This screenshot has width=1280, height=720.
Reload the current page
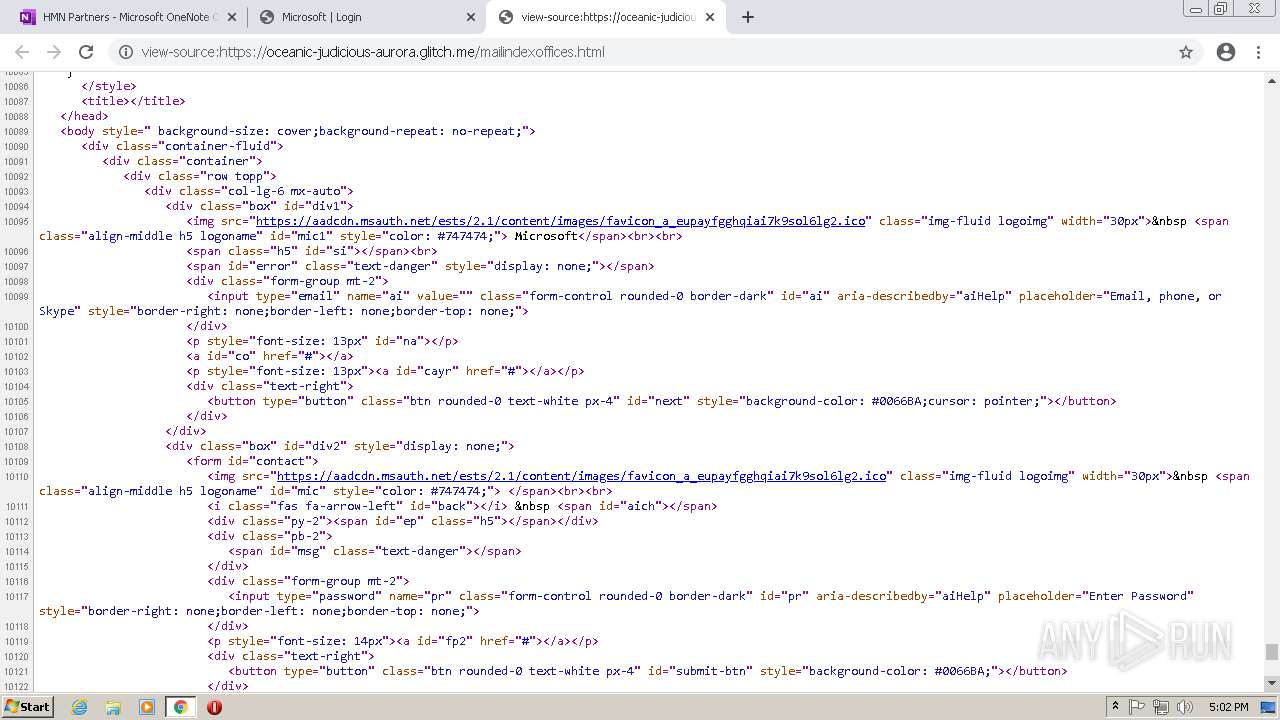[86, 52]
